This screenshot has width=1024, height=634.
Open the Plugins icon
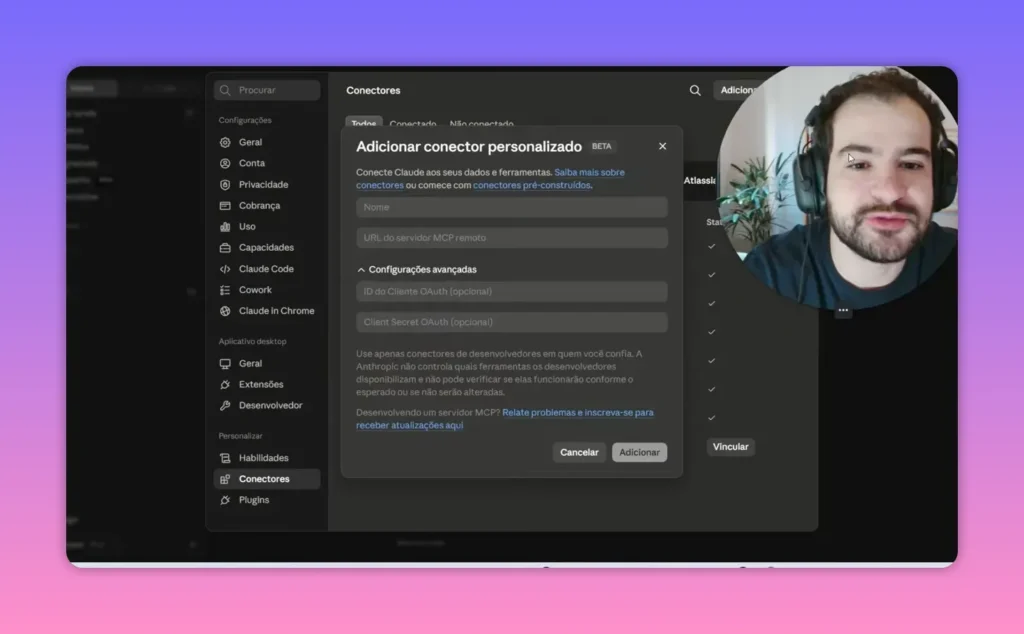click(225, 500)
